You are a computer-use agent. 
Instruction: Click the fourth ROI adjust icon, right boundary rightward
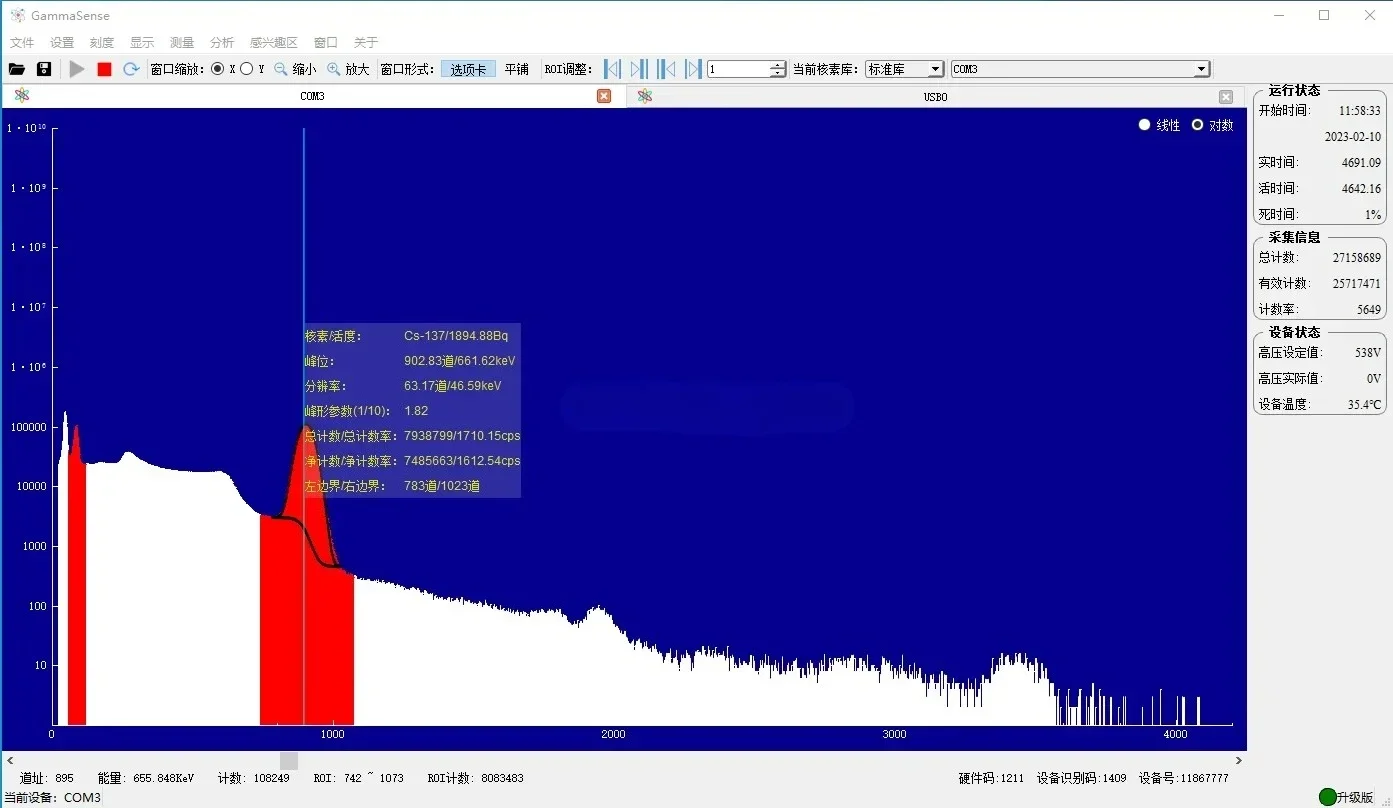(x=693, y=69)
